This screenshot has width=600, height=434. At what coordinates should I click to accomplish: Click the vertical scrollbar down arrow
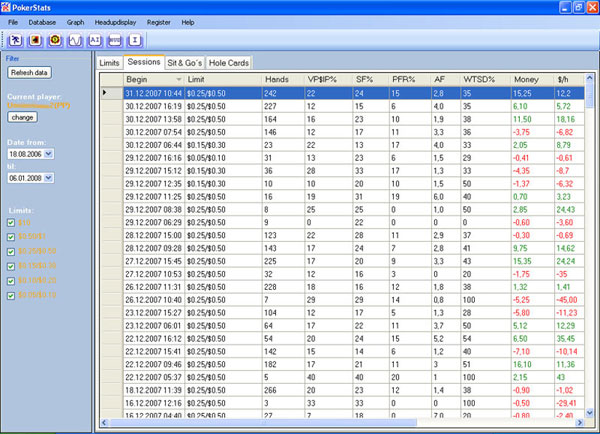tap(589, 413)
